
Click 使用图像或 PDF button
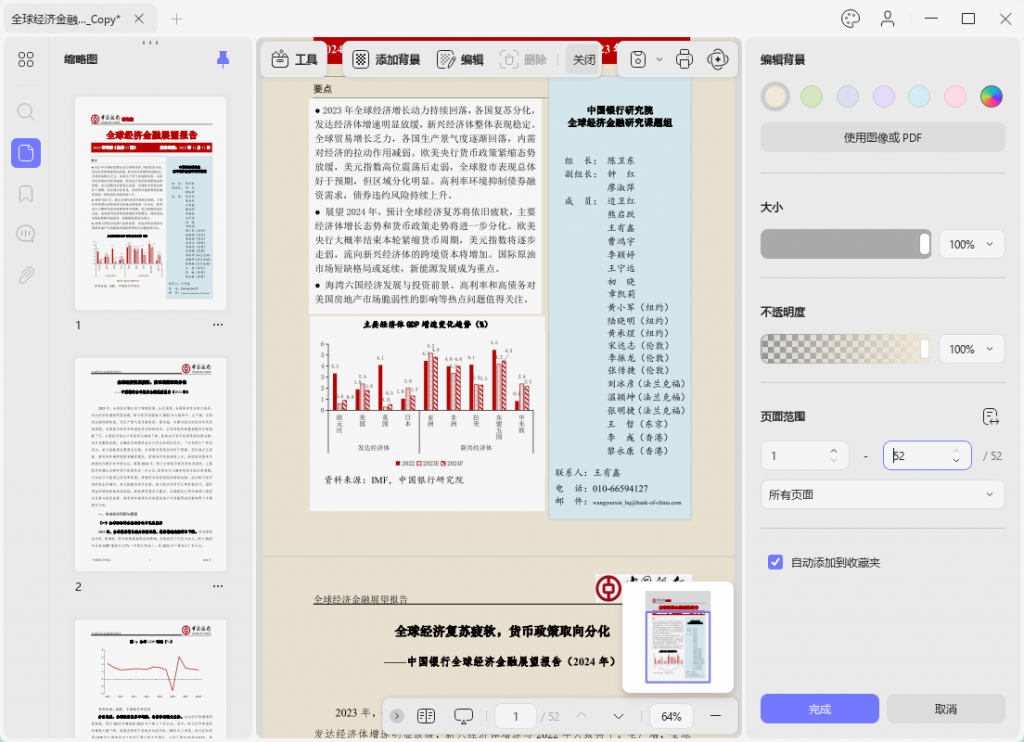(x=882, y=138)
